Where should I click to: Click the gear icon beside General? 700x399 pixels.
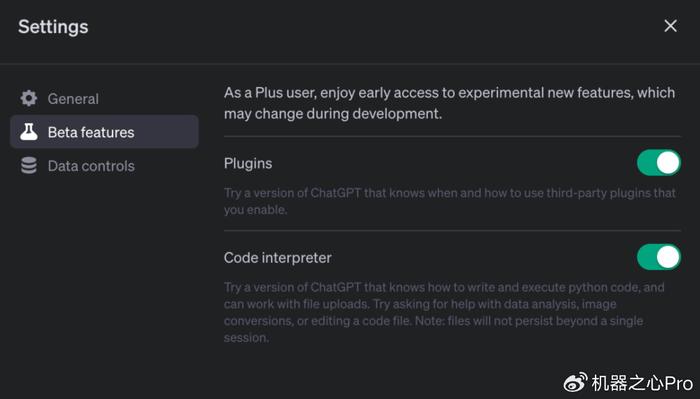pyautogui.click(x=29, y=98)
